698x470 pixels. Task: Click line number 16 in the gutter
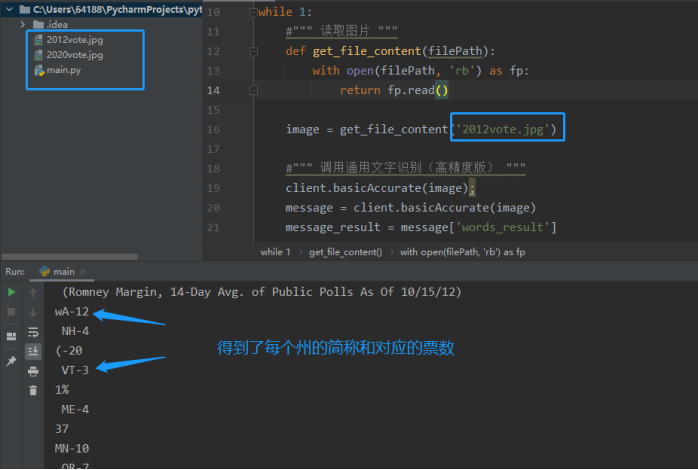(213, 130)
